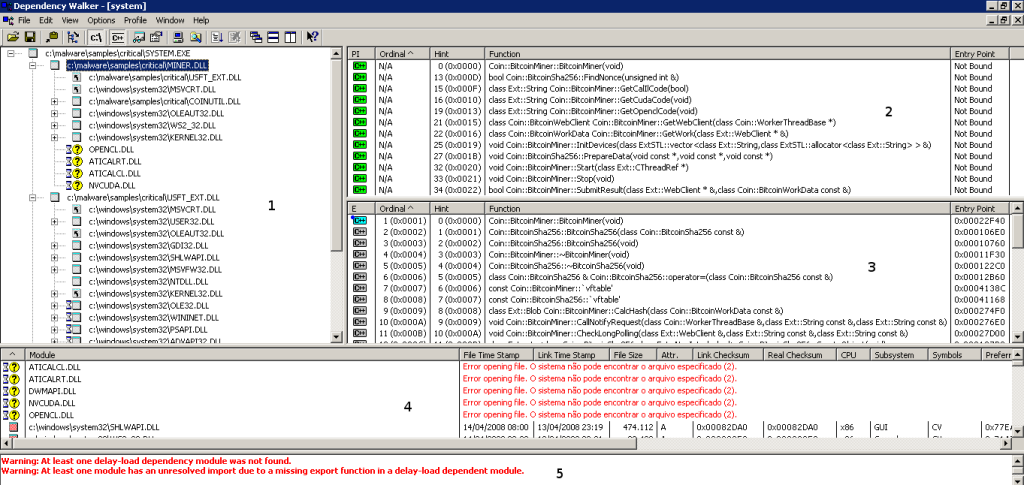The height and width of the screenshot is (485, 1024).
Task: Open module Properties toolbar icon
Action: tap(155, 37)
